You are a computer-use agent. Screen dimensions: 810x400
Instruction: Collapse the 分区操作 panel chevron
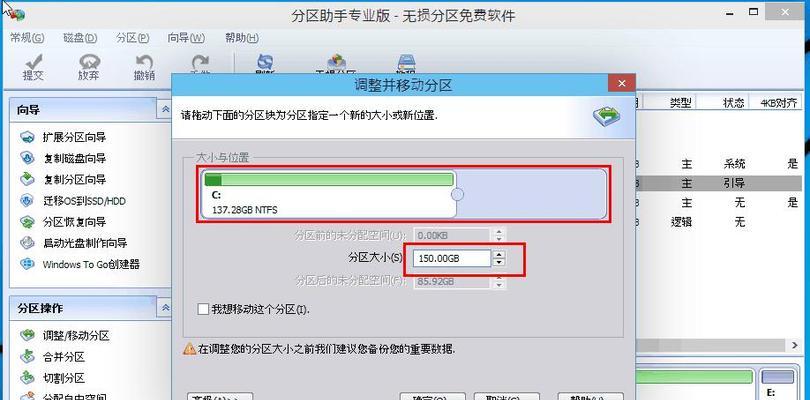(x=165, y=307)
